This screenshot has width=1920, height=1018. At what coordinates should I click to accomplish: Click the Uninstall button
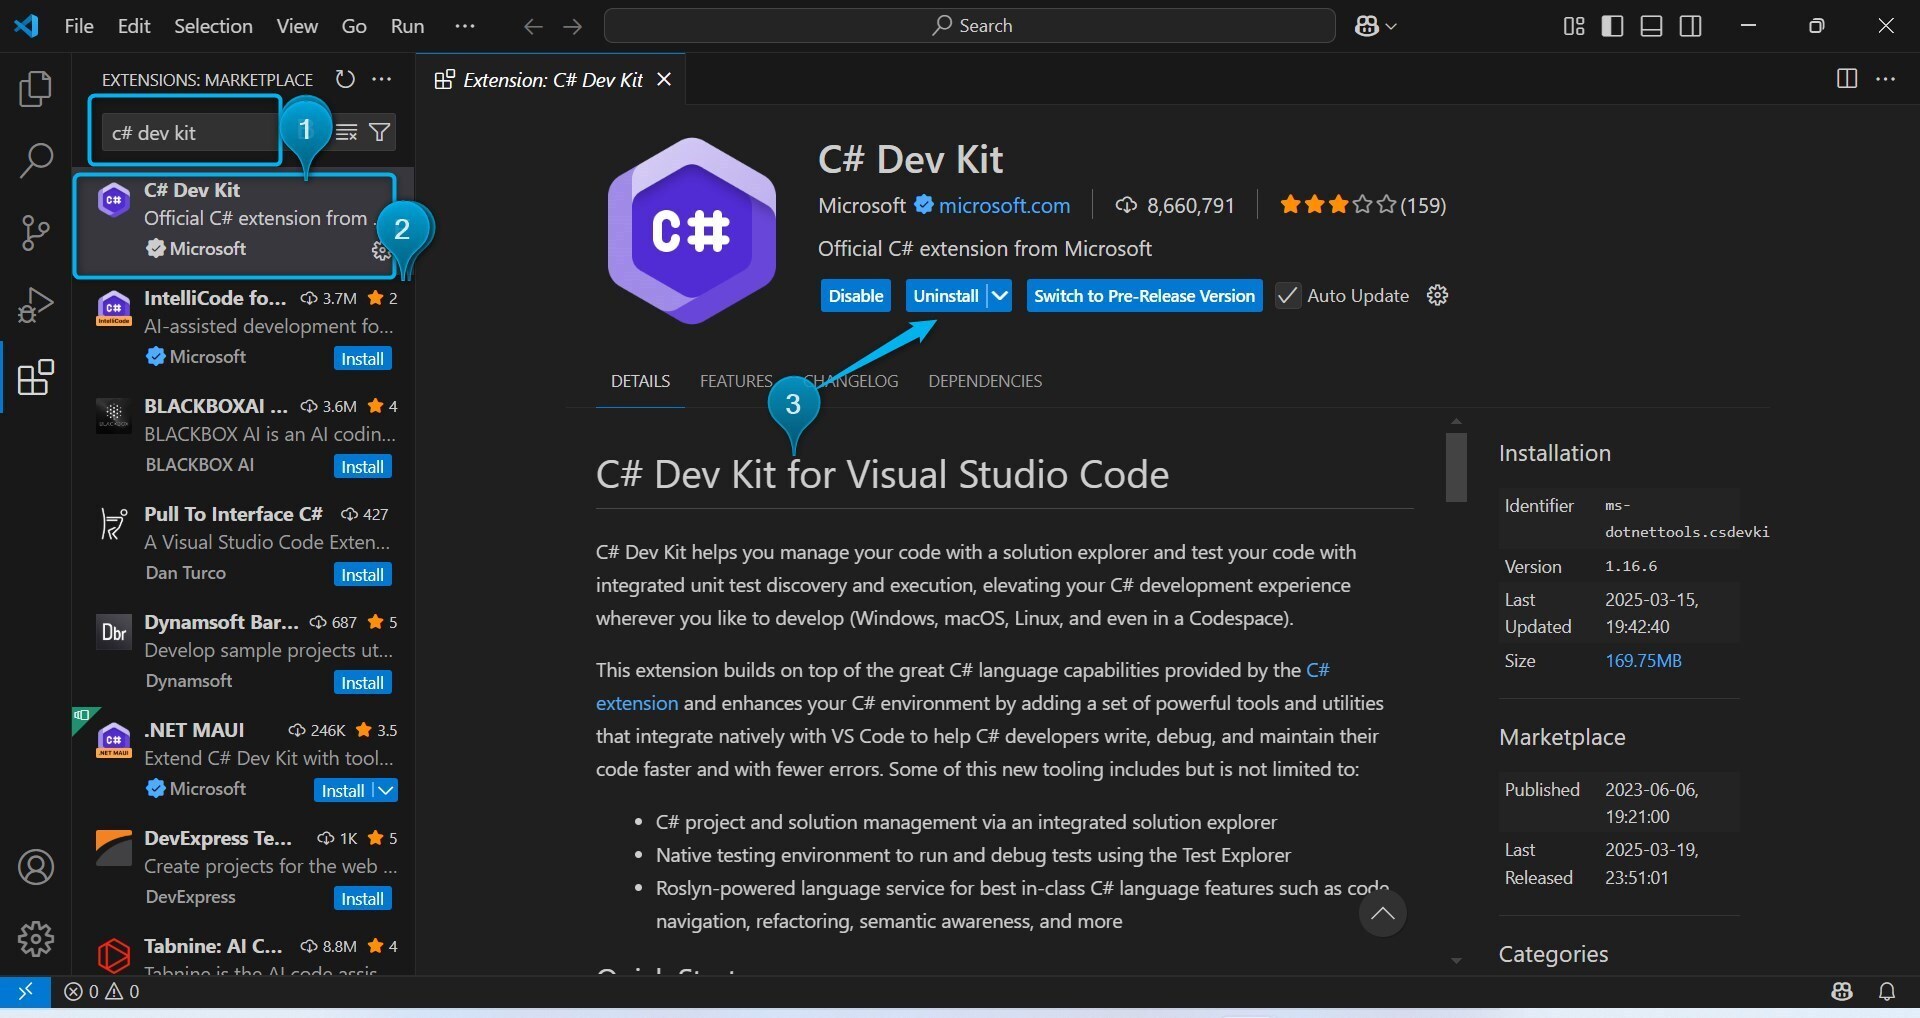pos(946,296)
